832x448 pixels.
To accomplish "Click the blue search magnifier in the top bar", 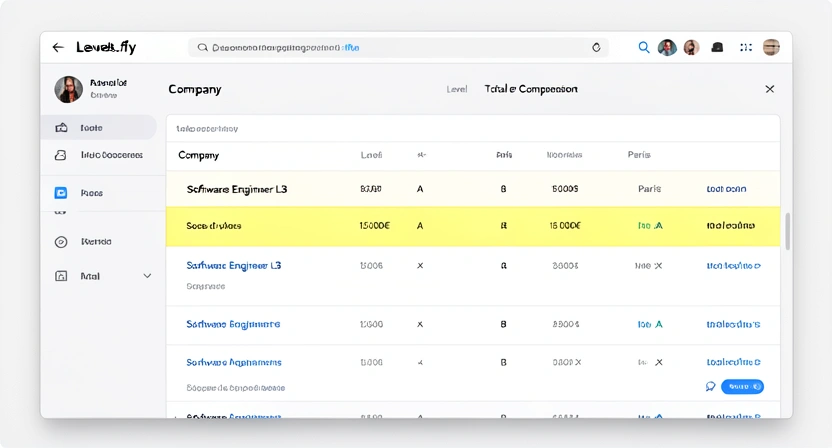I will [x=644, y=47].
